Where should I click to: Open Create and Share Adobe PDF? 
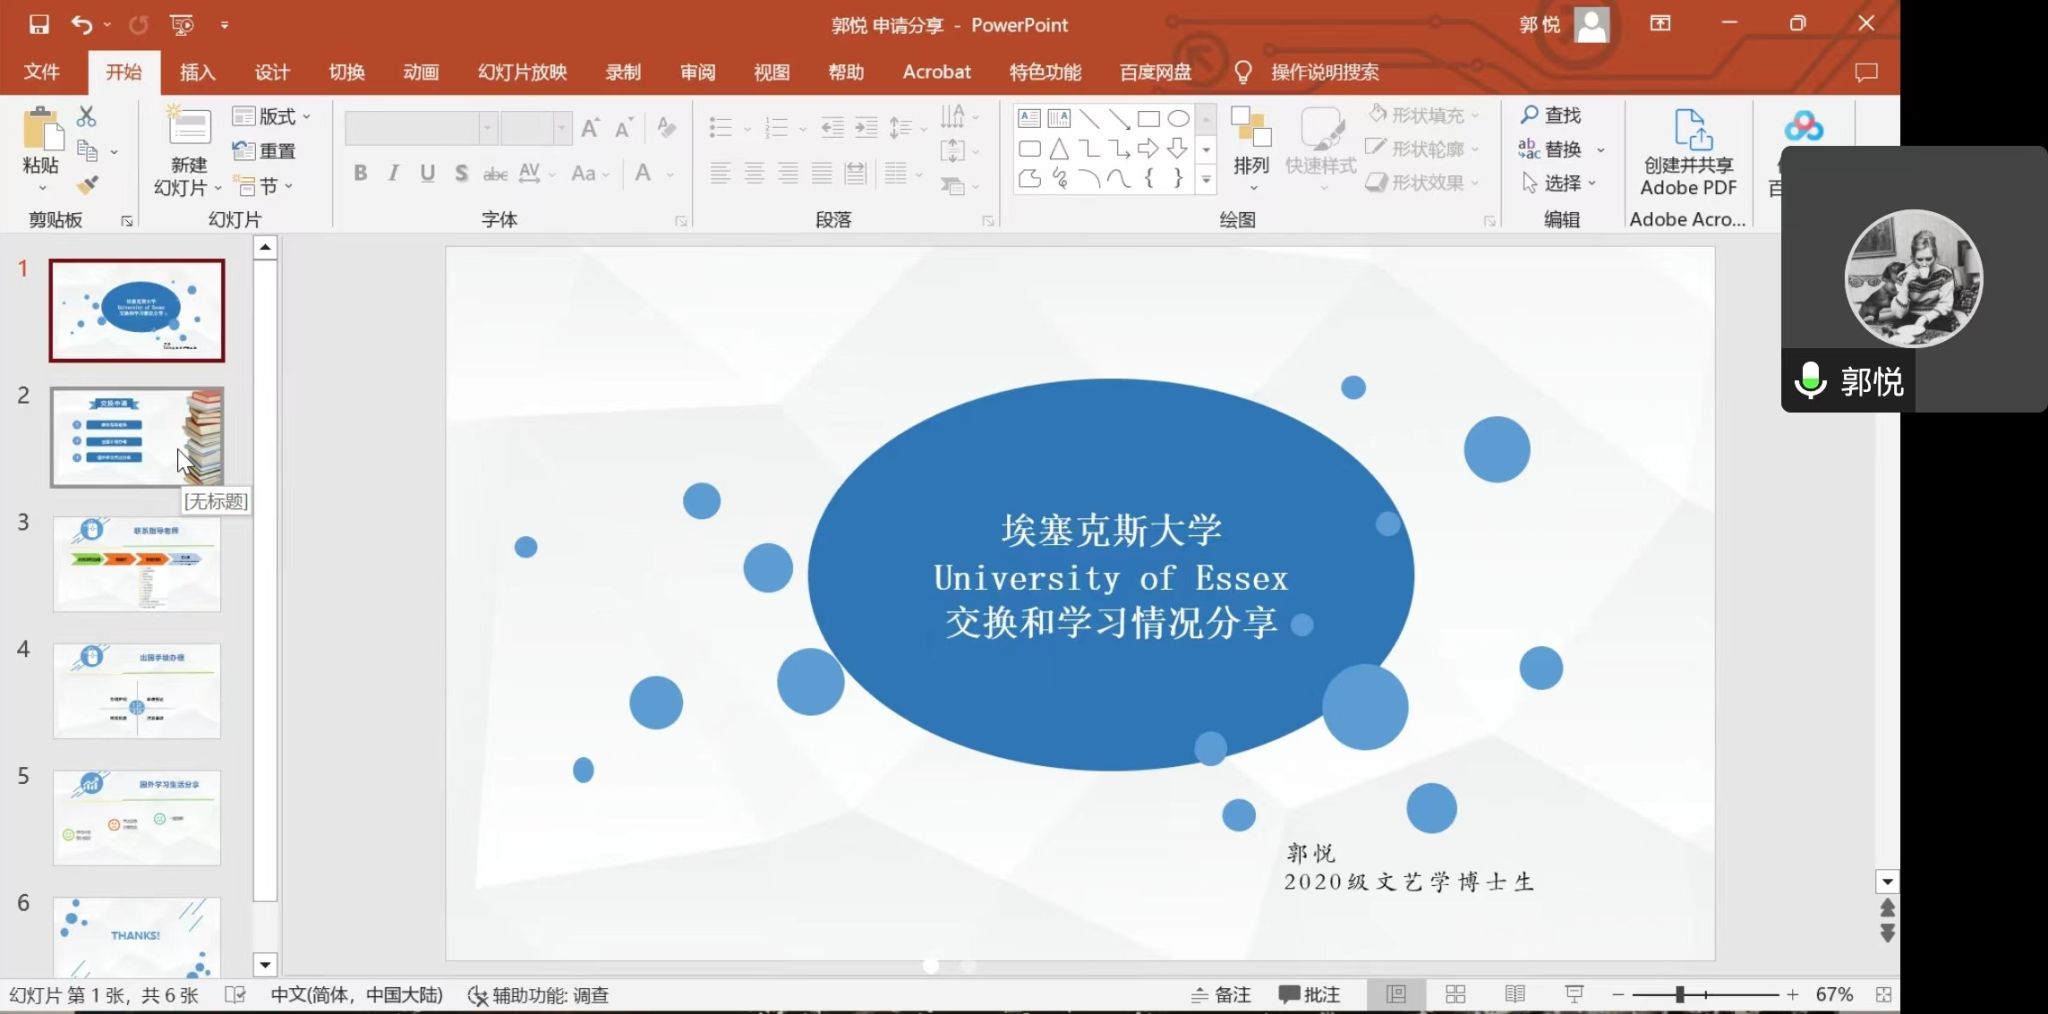pyautogui.click(x=1688, y=152)
